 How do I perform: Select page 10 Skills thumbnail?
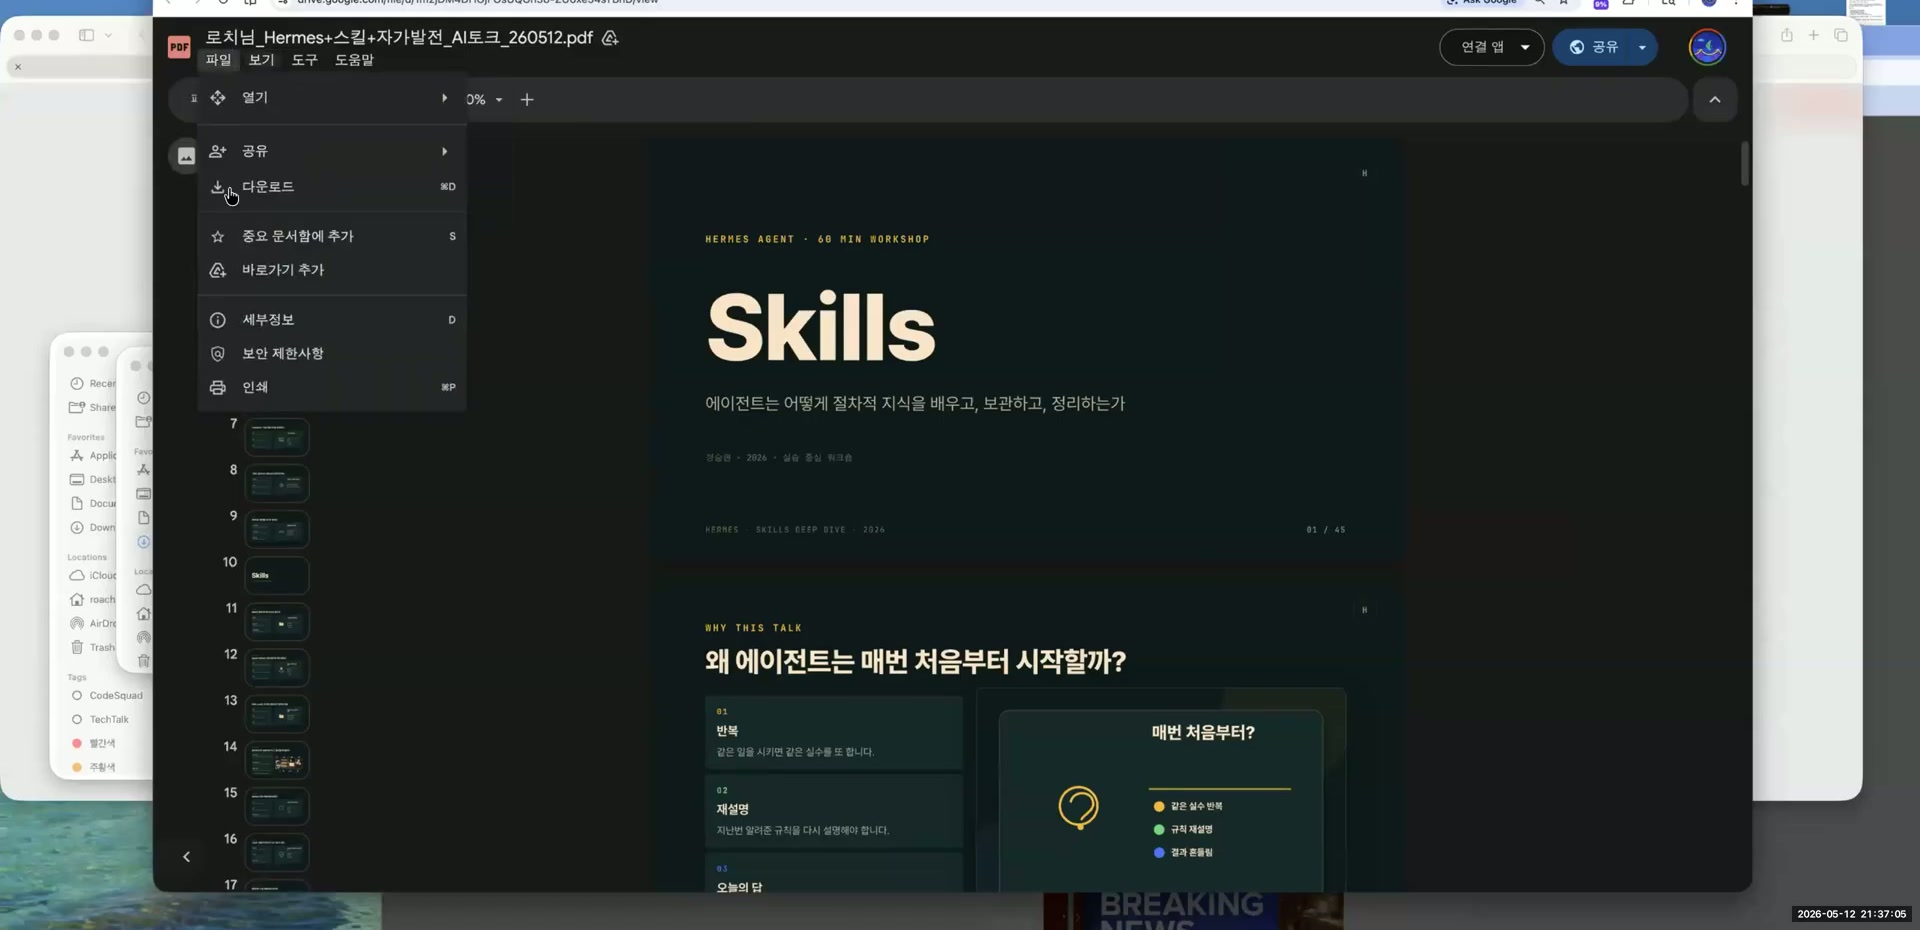[x=277, y=576]
